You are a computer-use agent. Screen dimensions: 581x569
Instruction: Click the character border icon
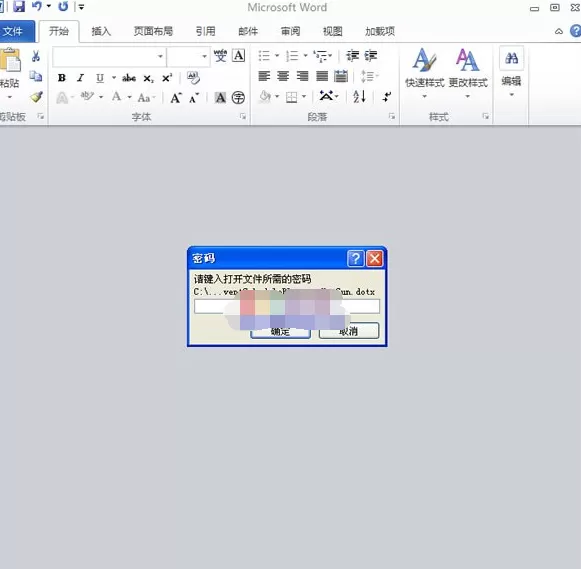point(239,56)
